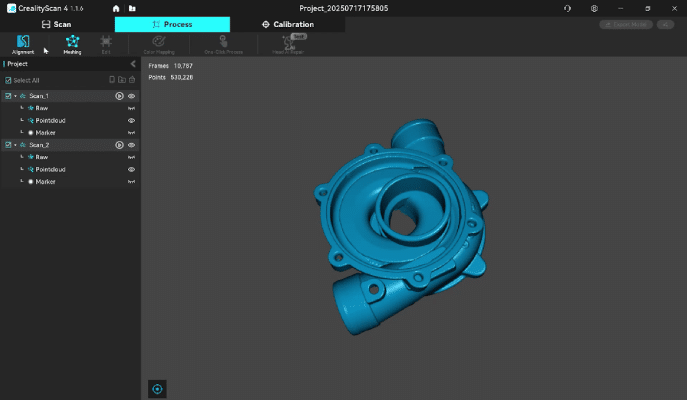The image size is (687, 400).
Task: Select the Process tab
Action: click(x=172, y=25)
